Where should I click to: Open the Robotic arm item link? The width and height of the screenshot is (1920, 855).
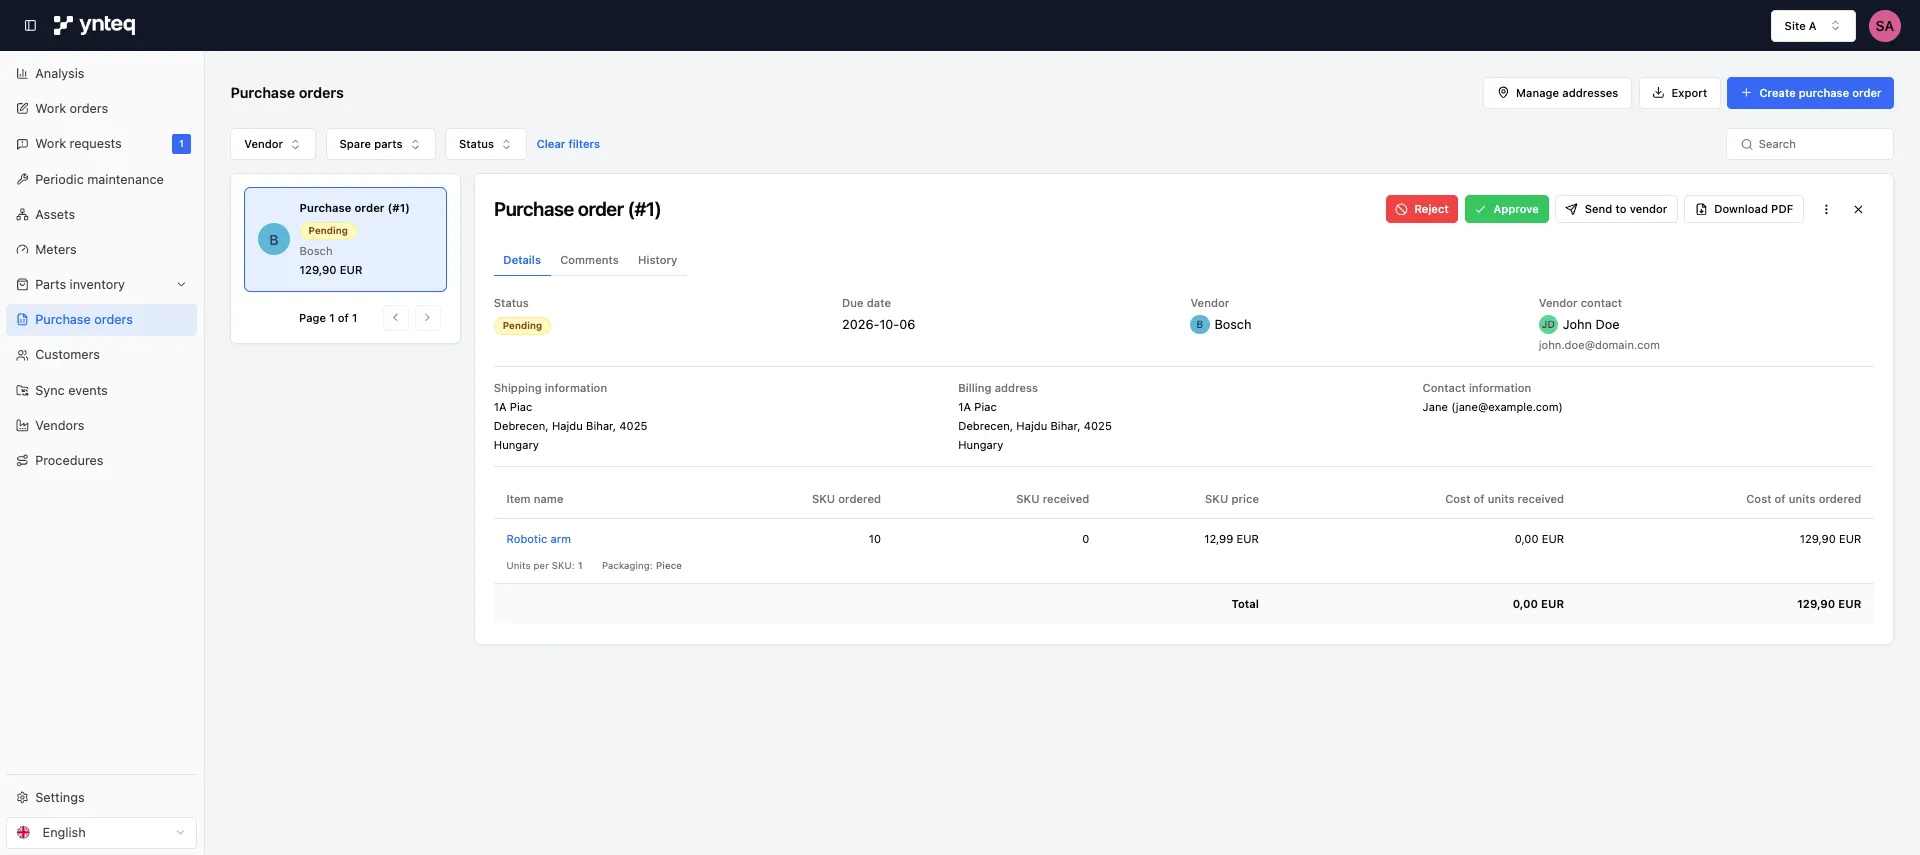click(538, 539)
